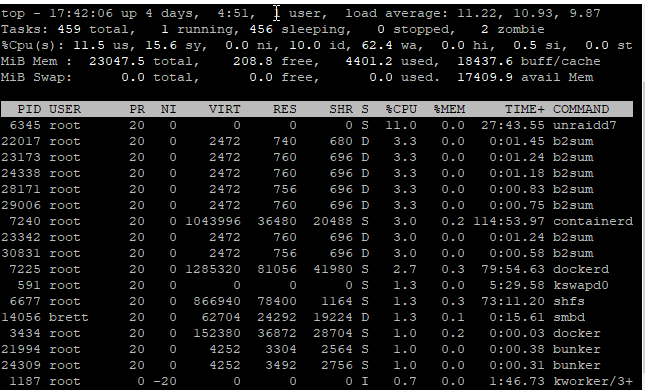Click the %MEM column header
645x390 pixels.
tap(449, 109)
